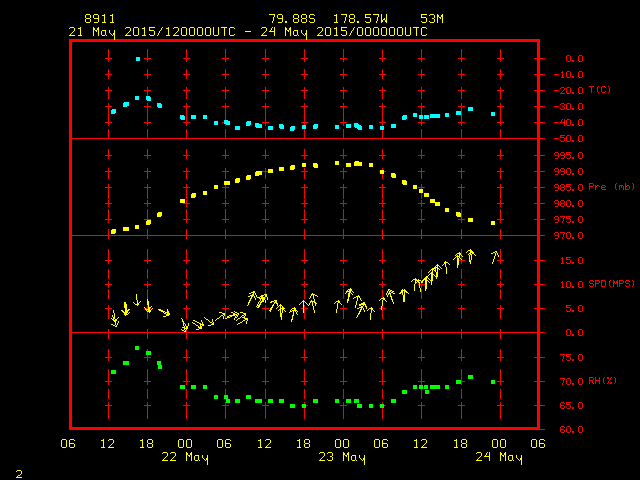This screenshot has width=640, height=480.
Task: Click the "990.0" pressure axis value
Action: coord(569,171)
